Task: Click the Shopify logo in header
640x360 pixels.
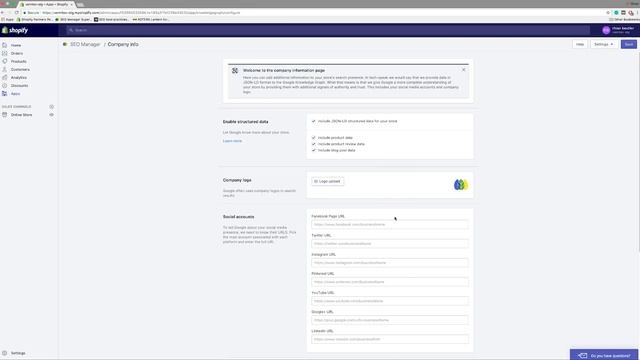Action: (15, 30)
